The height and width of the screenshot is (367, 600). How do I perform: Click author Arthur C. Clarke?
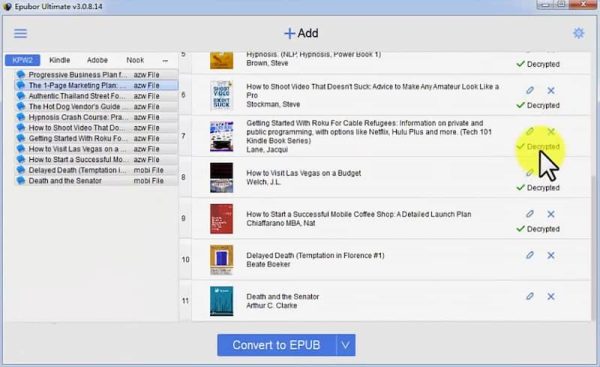[x=272, y=305]
